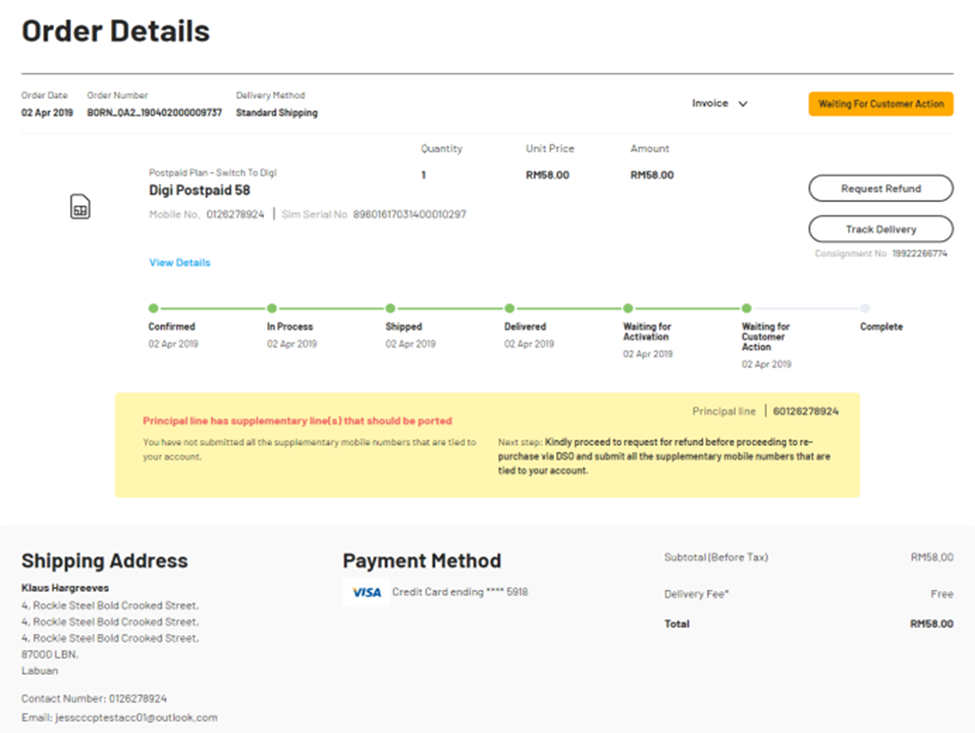The width and height of the screenshot is (975, 733).
Task: Click the Track Delivery button
Action: pos(880,229)
